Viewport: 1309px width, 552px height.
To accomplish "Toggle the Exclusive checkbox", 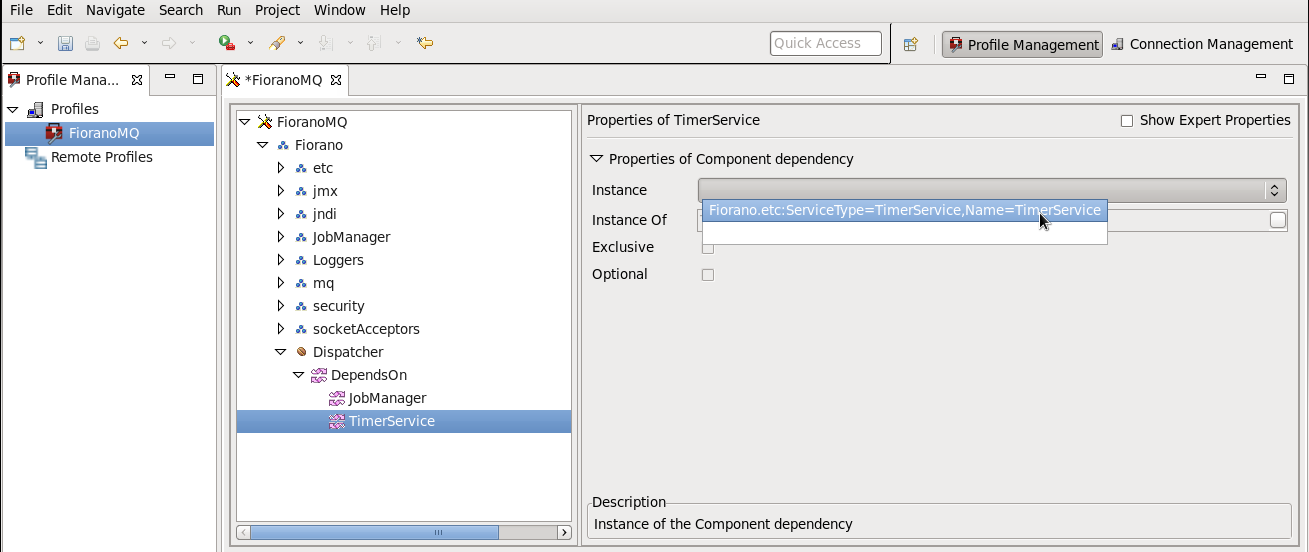I will click(x=708, y=247).
